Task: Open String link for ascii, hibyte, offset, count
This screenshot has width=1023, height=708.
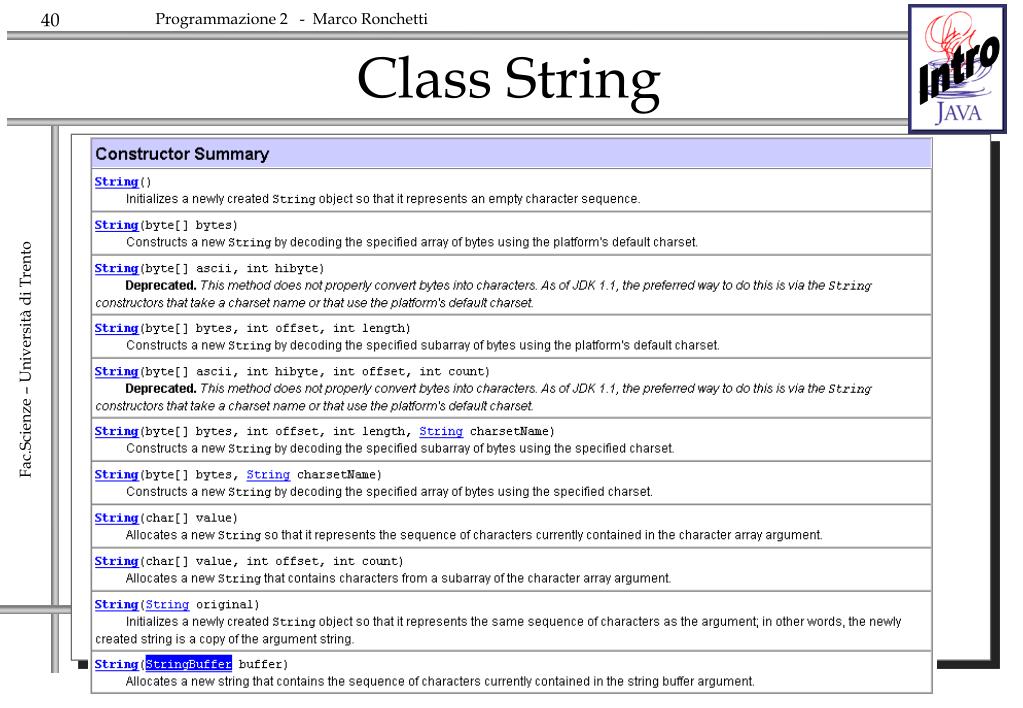Action: [x=116, y=371]
